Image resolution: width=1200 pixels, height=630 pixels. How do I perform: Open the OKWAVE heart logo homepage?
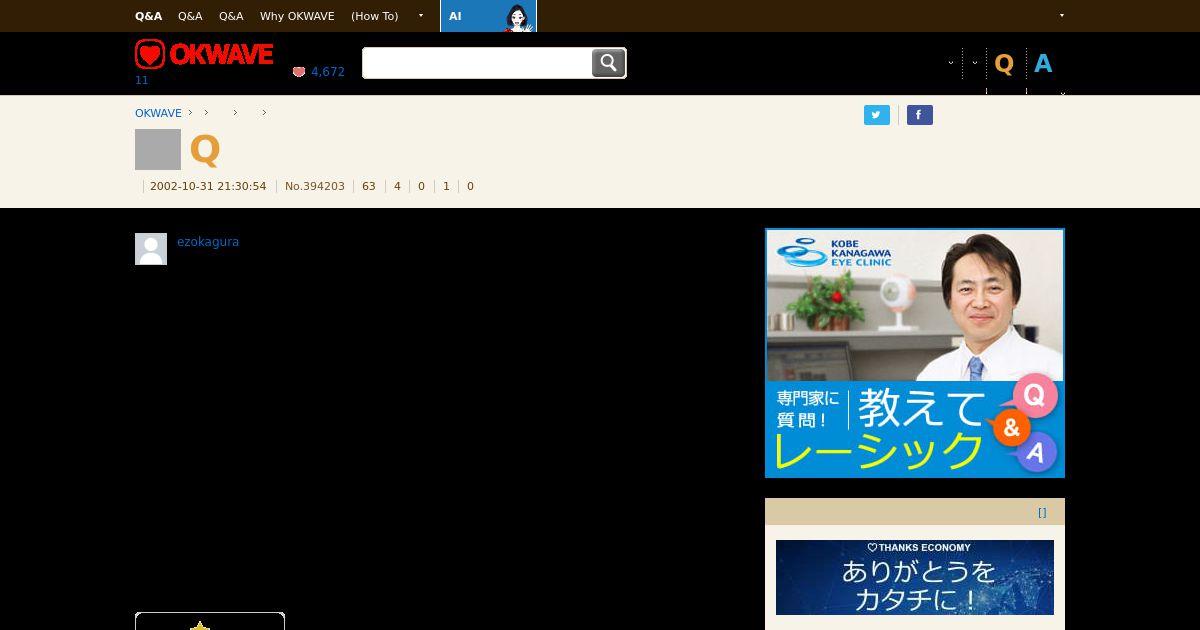click(x=204, y=54)
